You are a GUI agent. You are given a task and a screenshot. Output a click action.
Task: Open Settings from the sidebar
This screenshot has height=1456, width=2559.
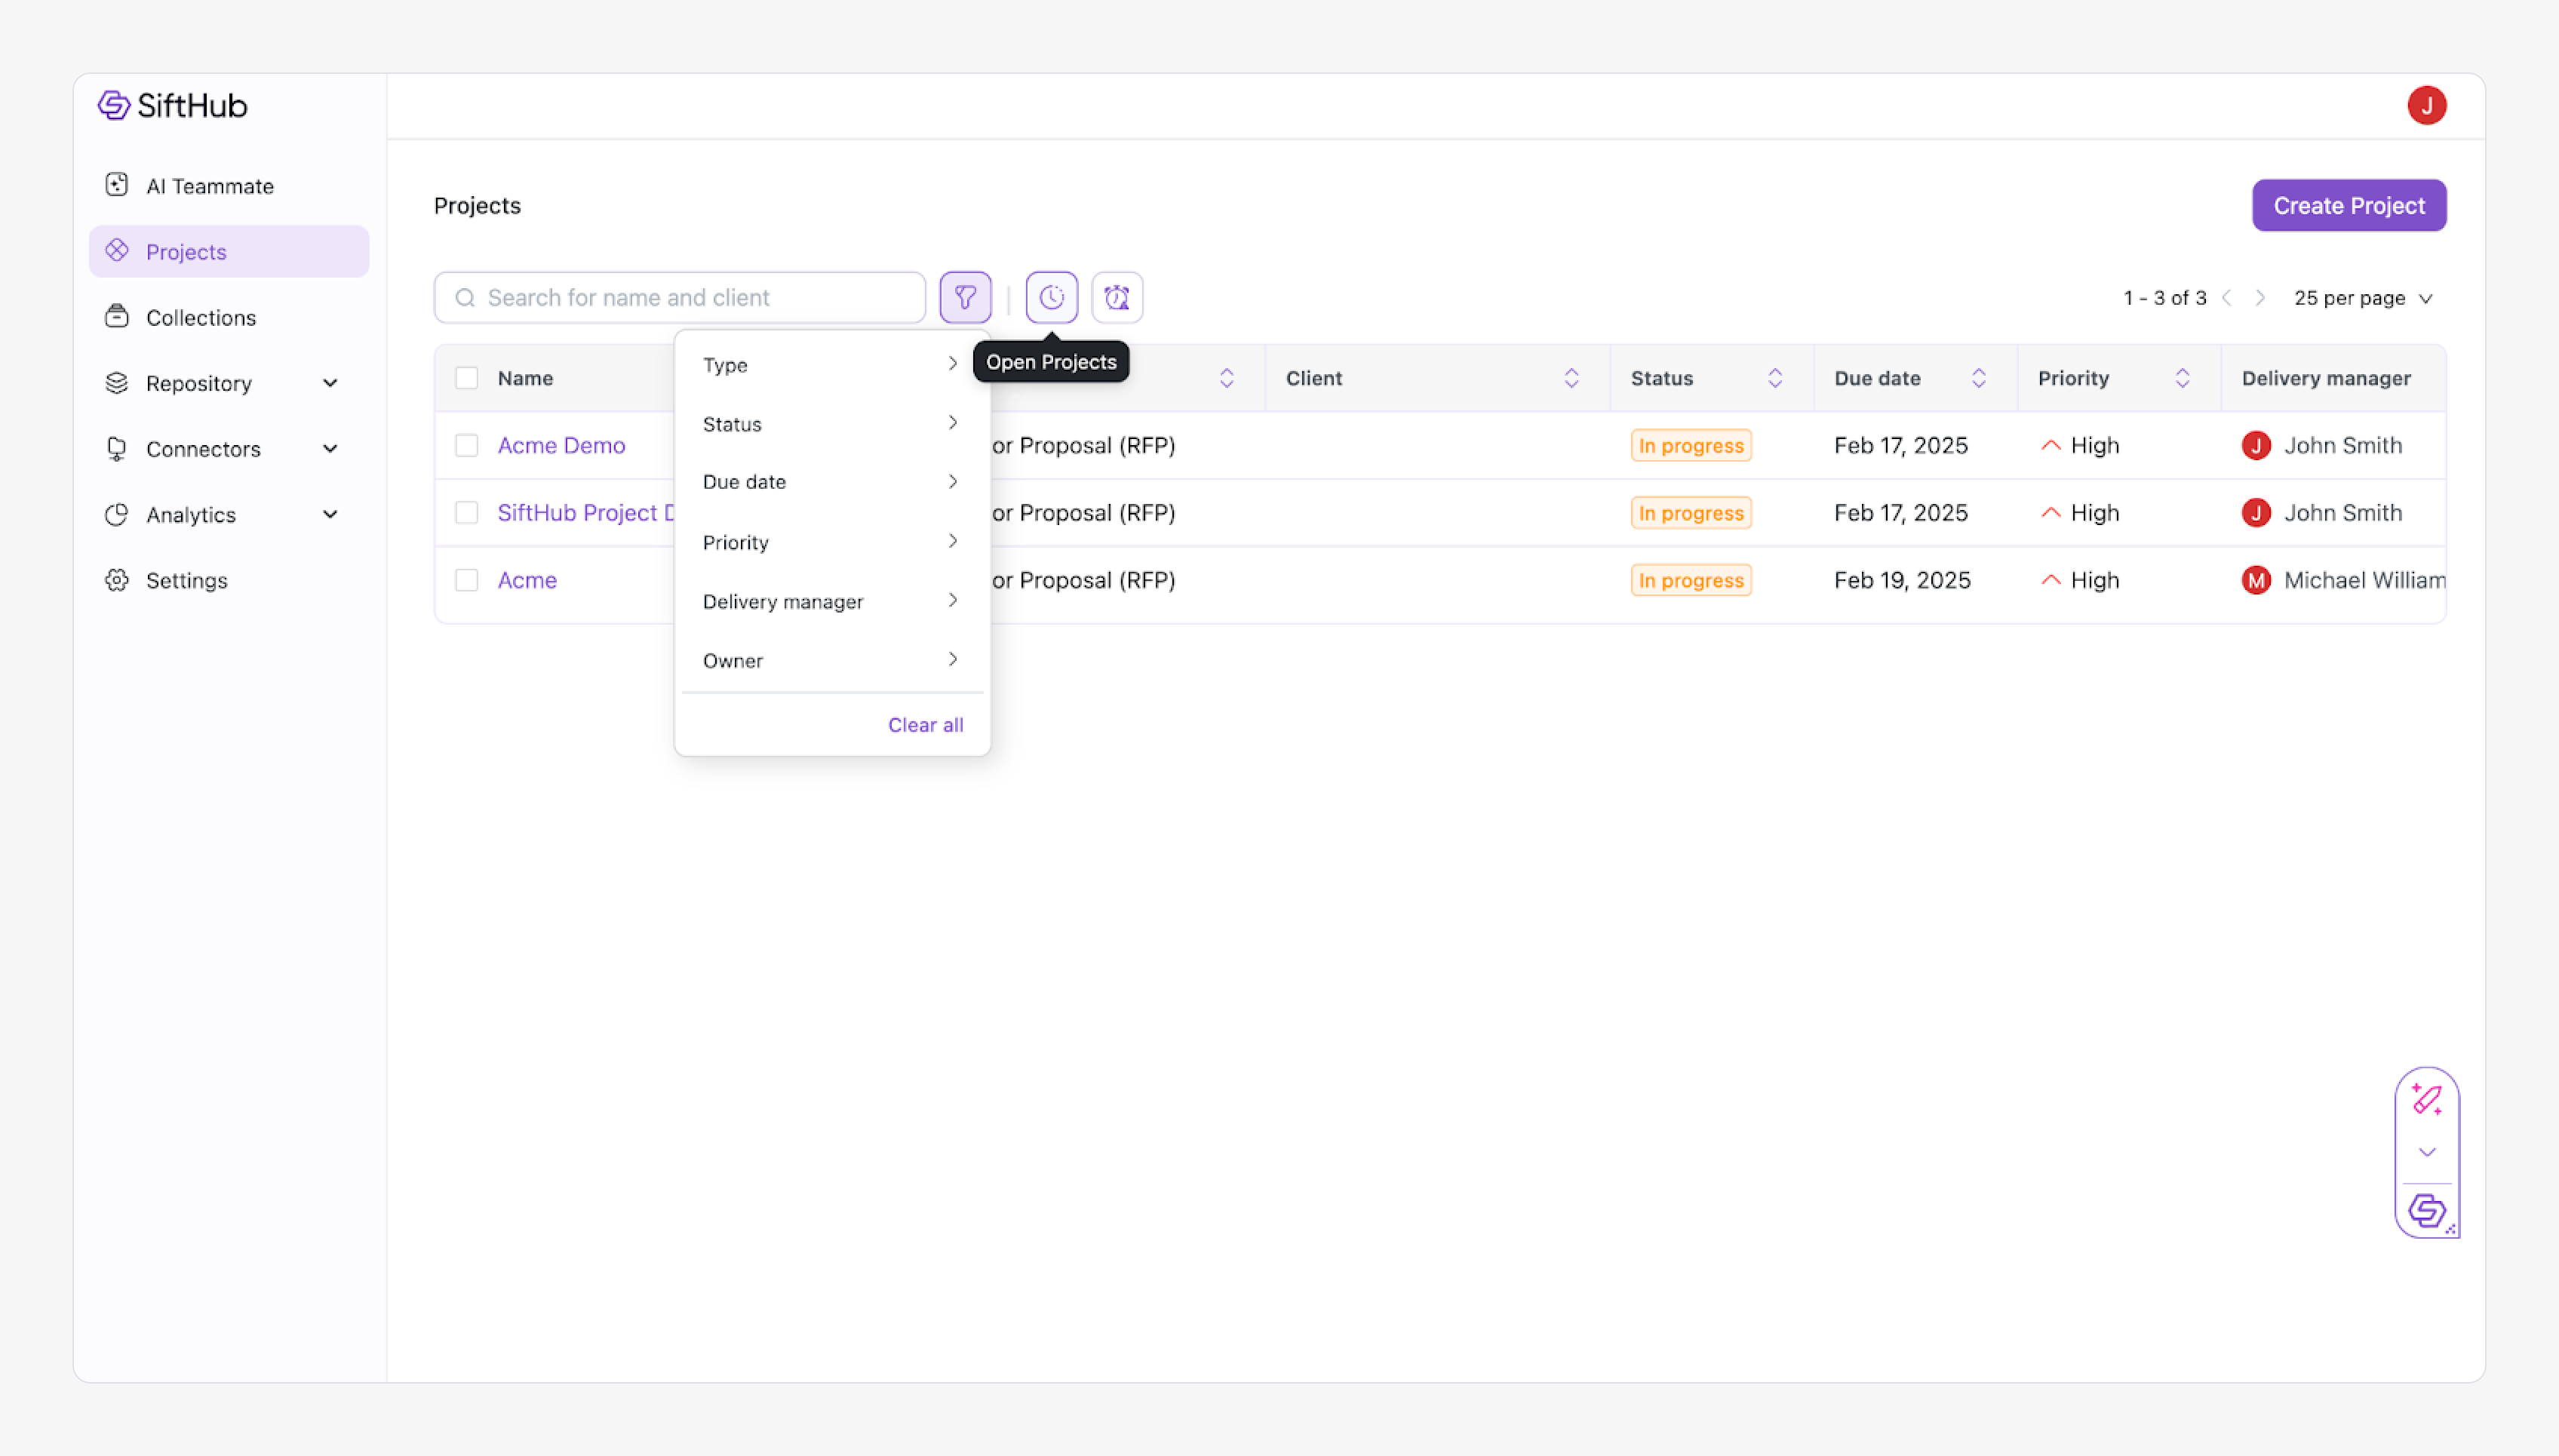pyautogui.click(x=186, y=580)
